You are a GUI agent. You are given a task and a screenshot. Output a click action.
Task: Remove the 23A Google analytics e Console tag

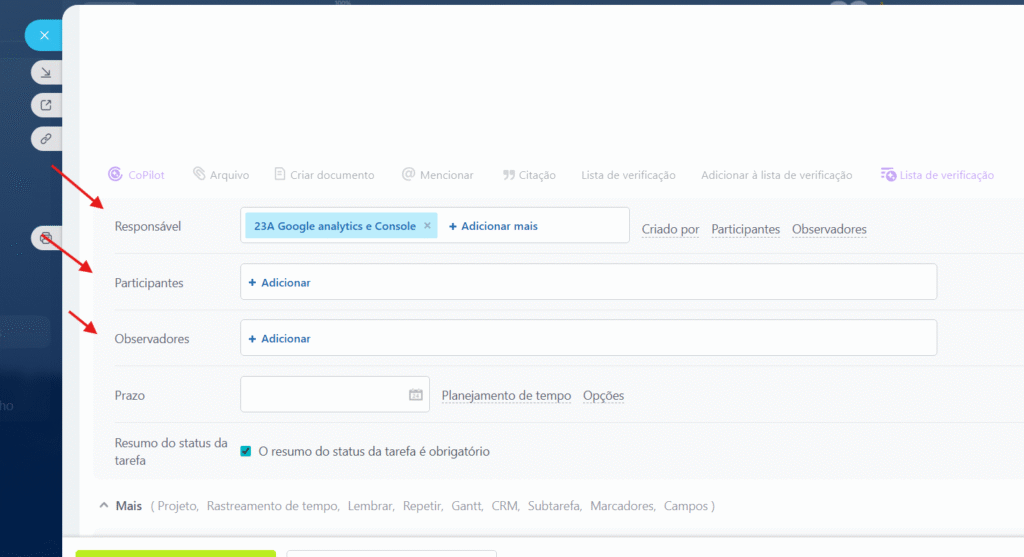tap(427, 226)
